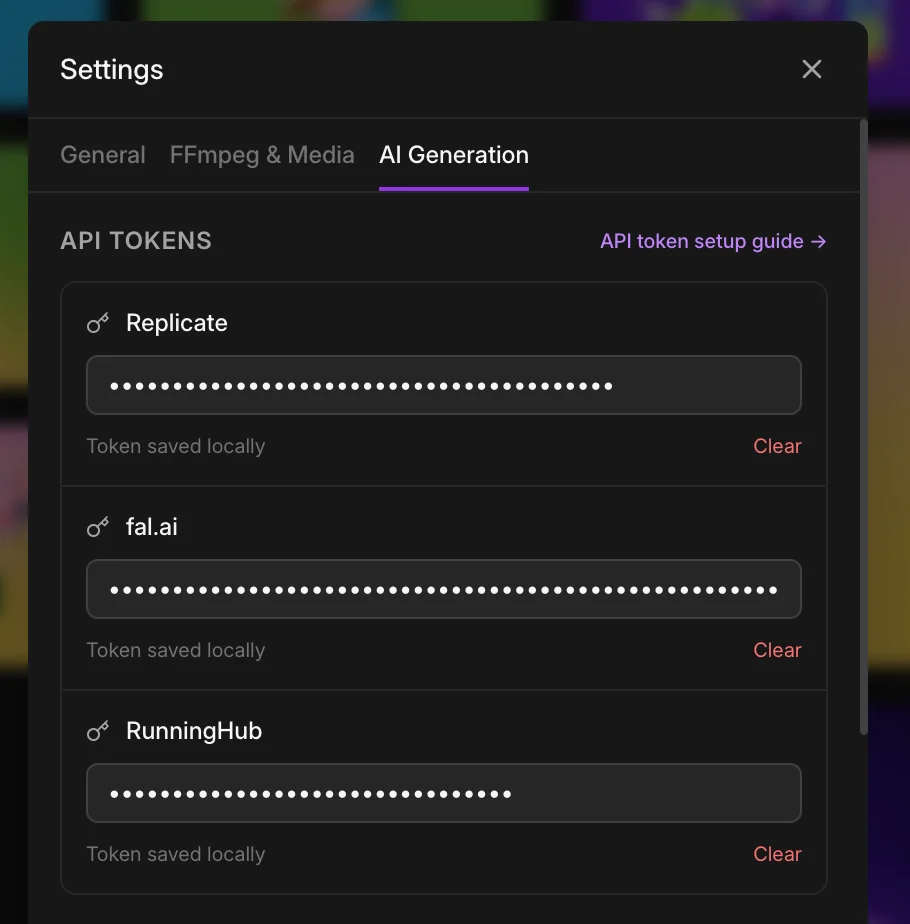910x924 pixels.
Task: Click the Replicate provider label
Action: 177,323
